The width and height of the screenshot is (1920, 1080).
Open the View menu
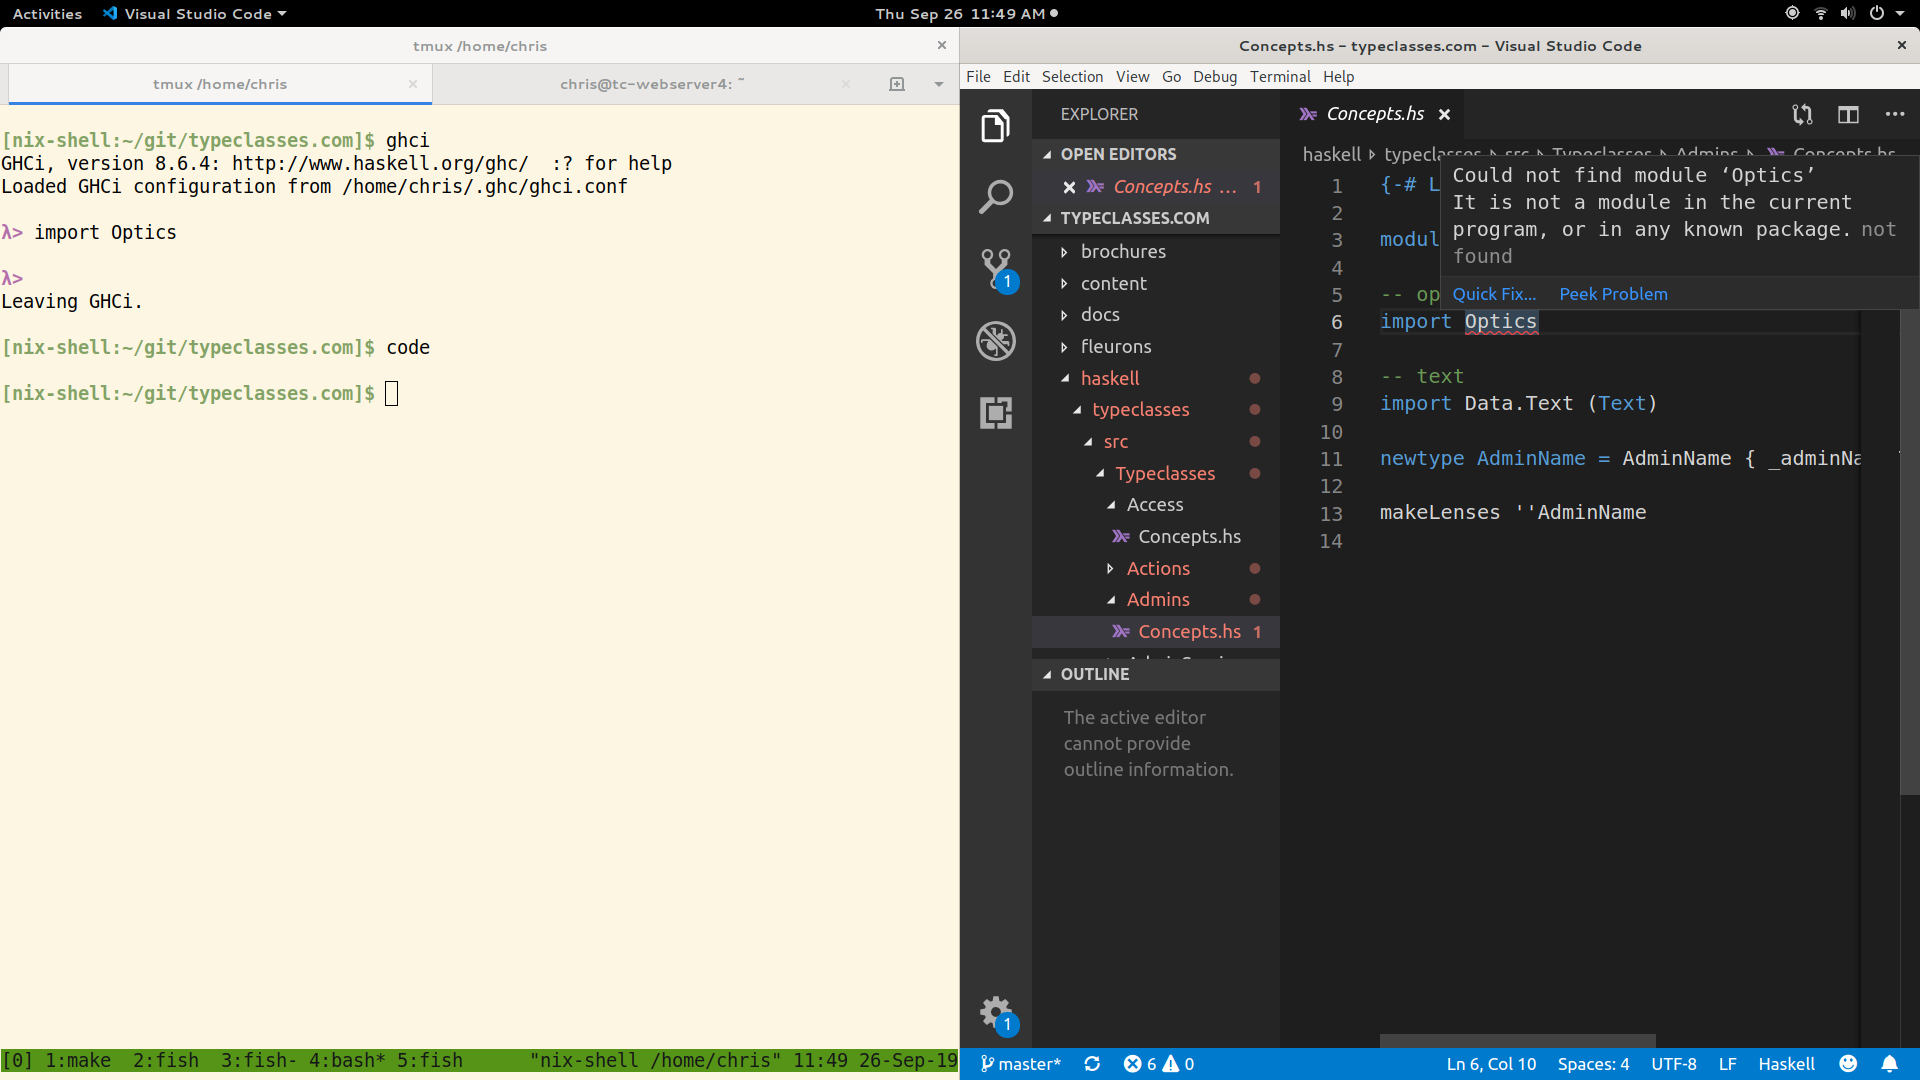point(1132,77)
